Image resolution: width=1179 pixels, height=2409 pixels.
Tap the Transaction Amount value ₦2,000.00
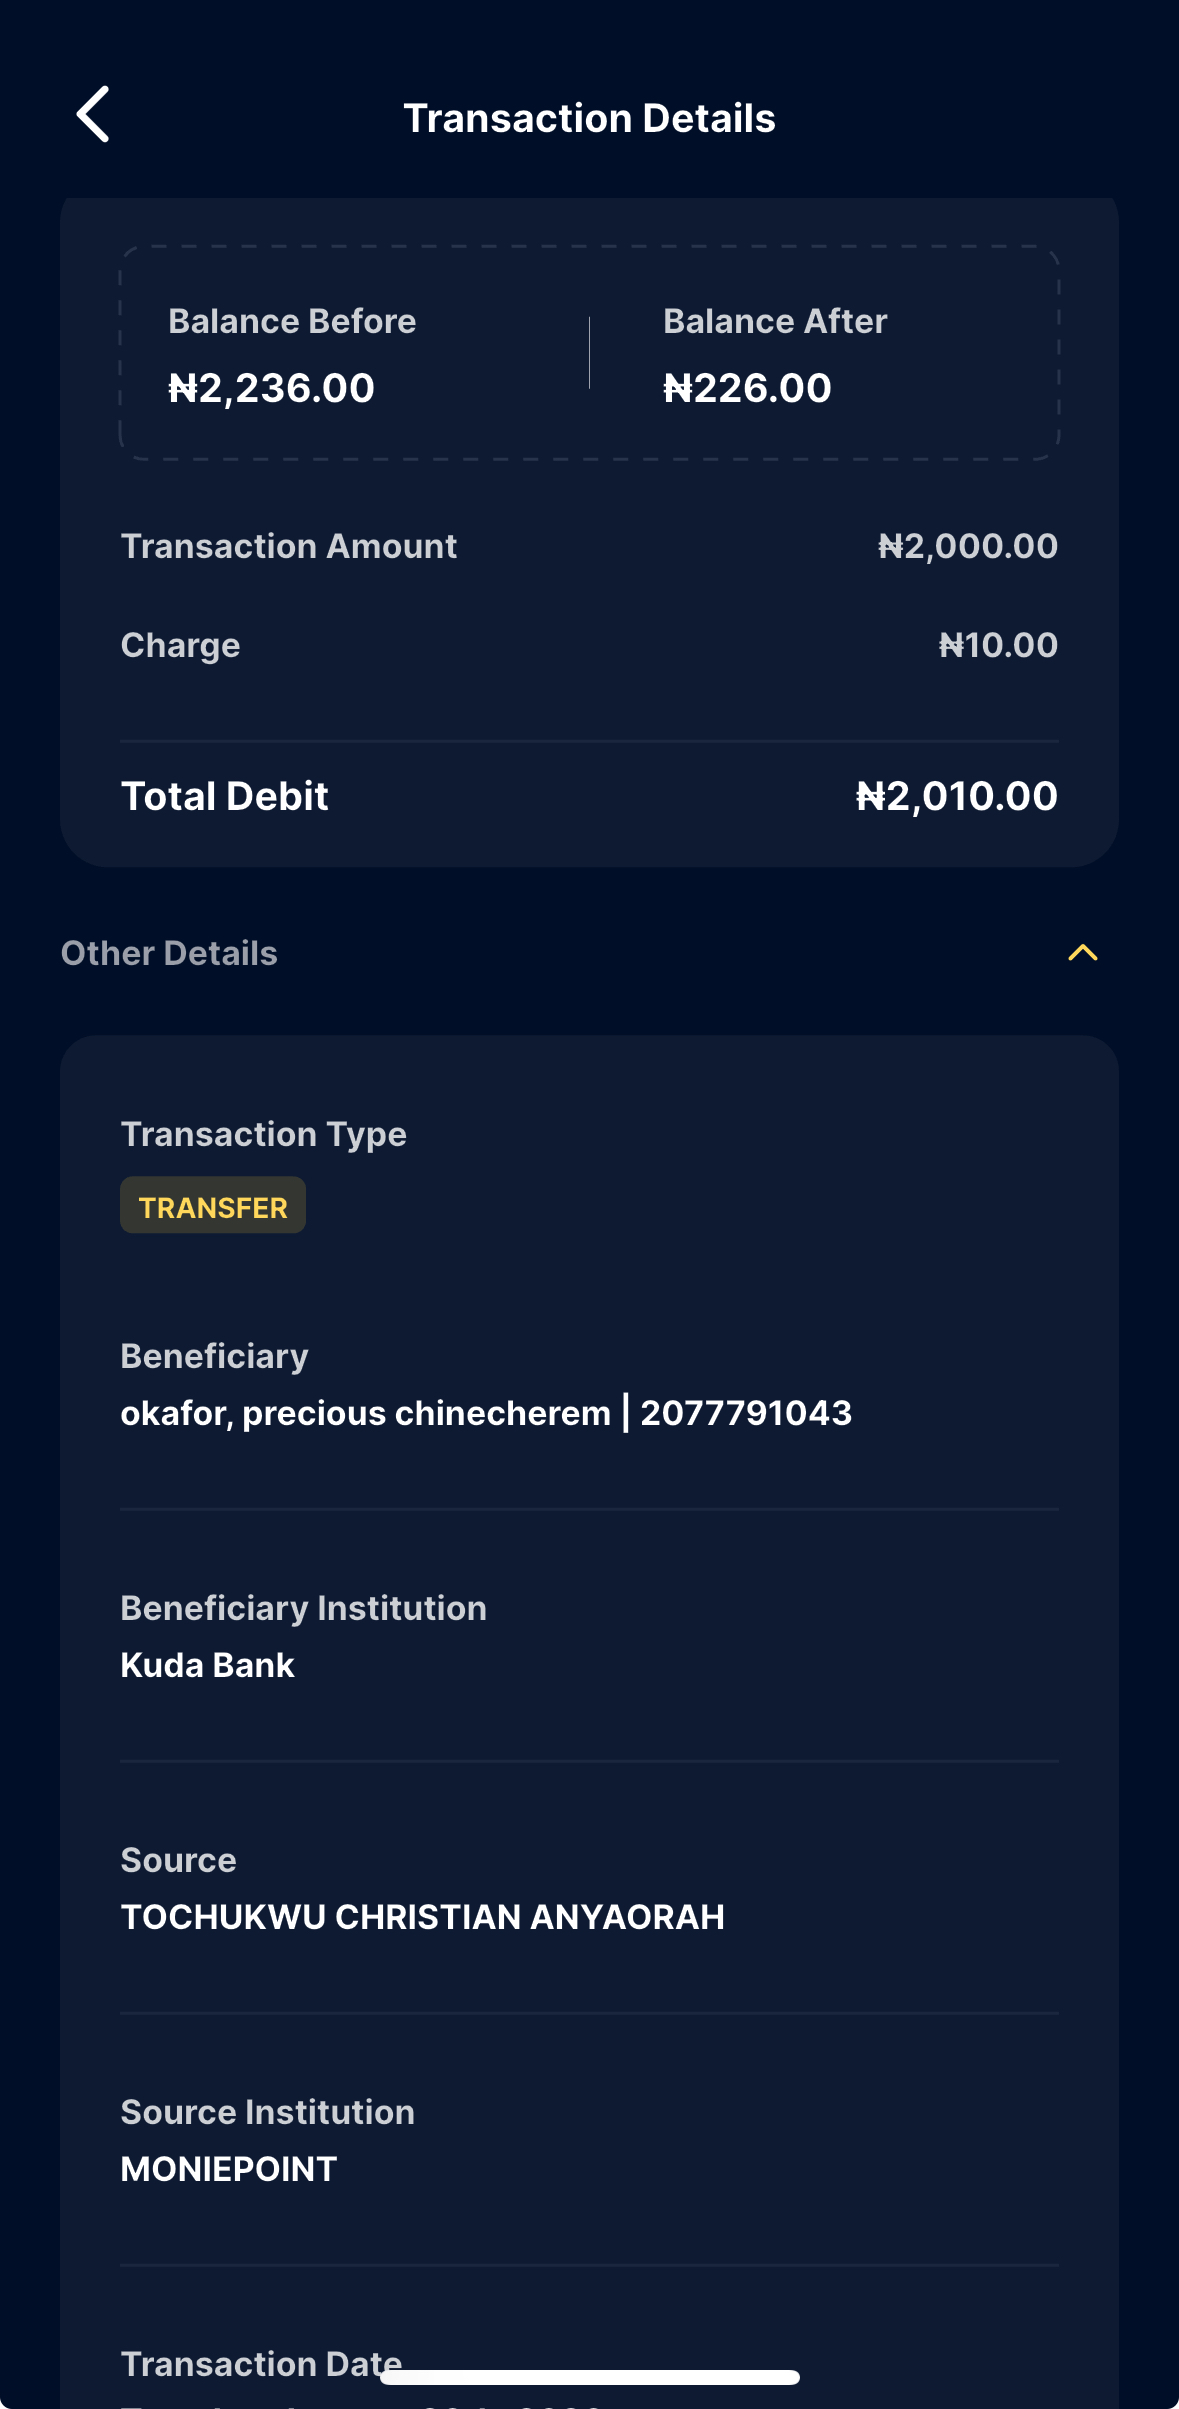pyautogui.click(x=967, y=546)
